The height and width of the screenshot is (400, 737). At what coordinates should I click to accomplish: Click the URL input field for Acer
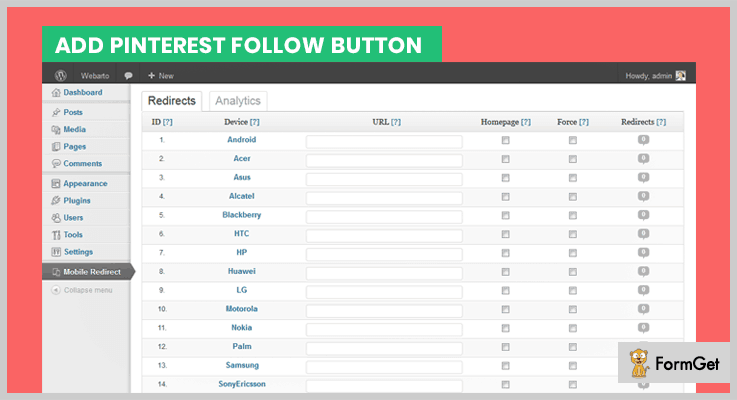(x=384, y=160)
